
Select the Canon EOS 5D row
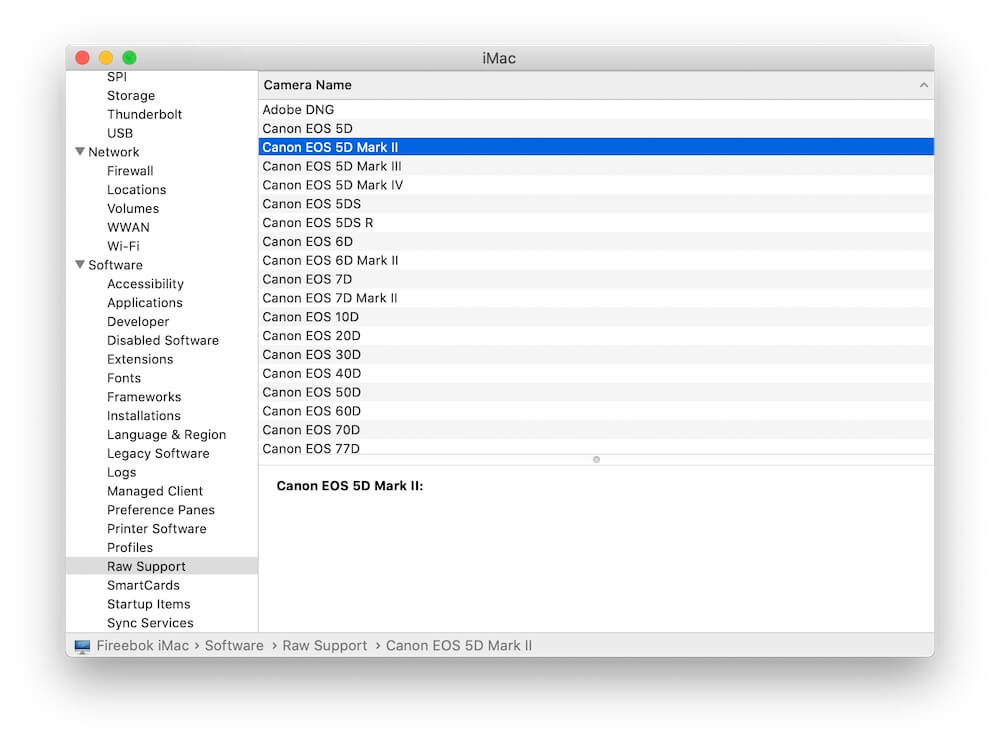[x=596, y=128]
